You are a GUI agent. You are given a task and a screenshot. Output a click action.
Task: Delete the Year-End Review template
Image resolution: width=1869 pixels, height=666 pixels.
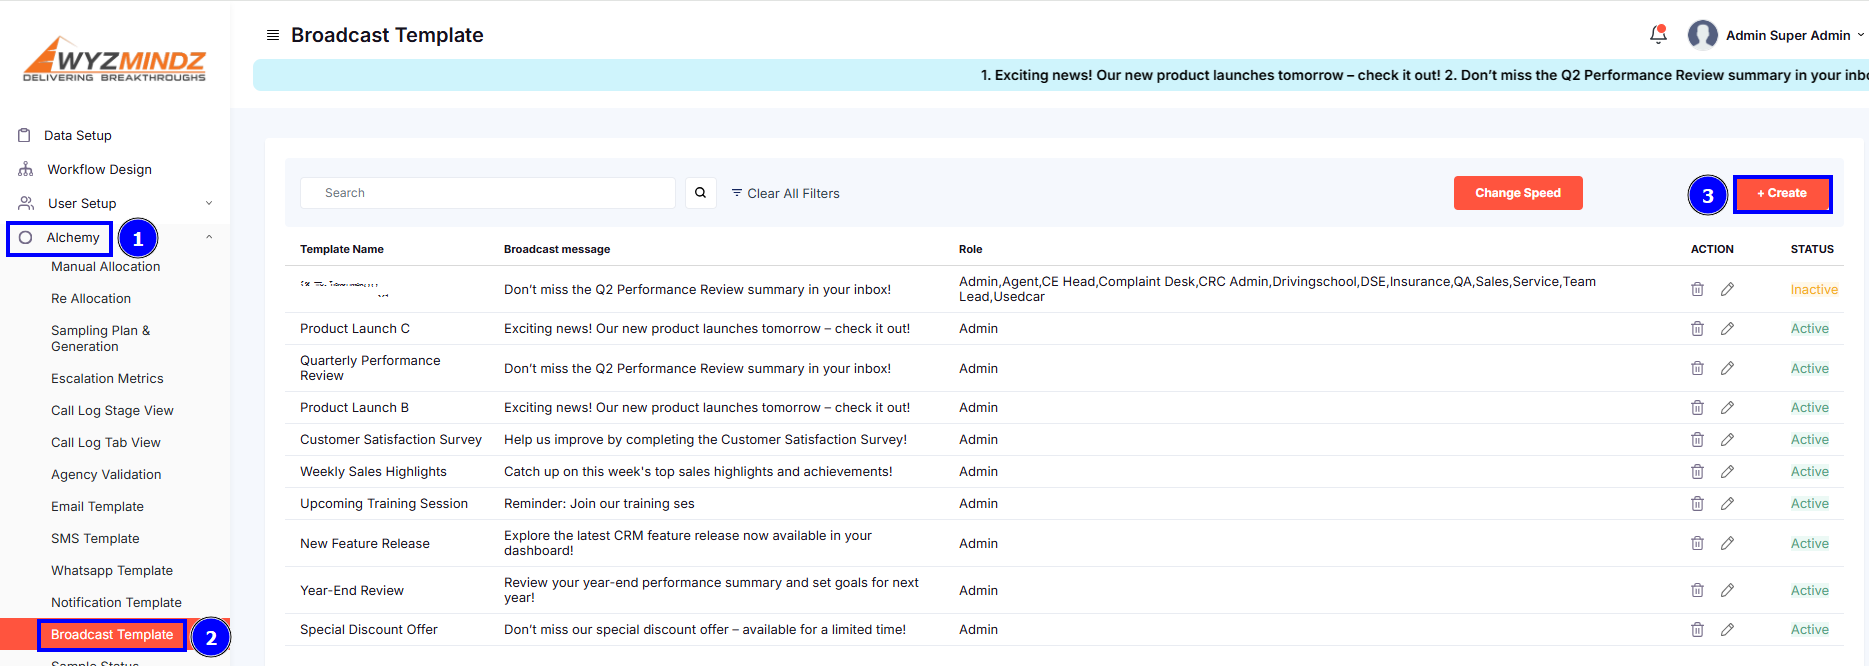click(1697, 591)
